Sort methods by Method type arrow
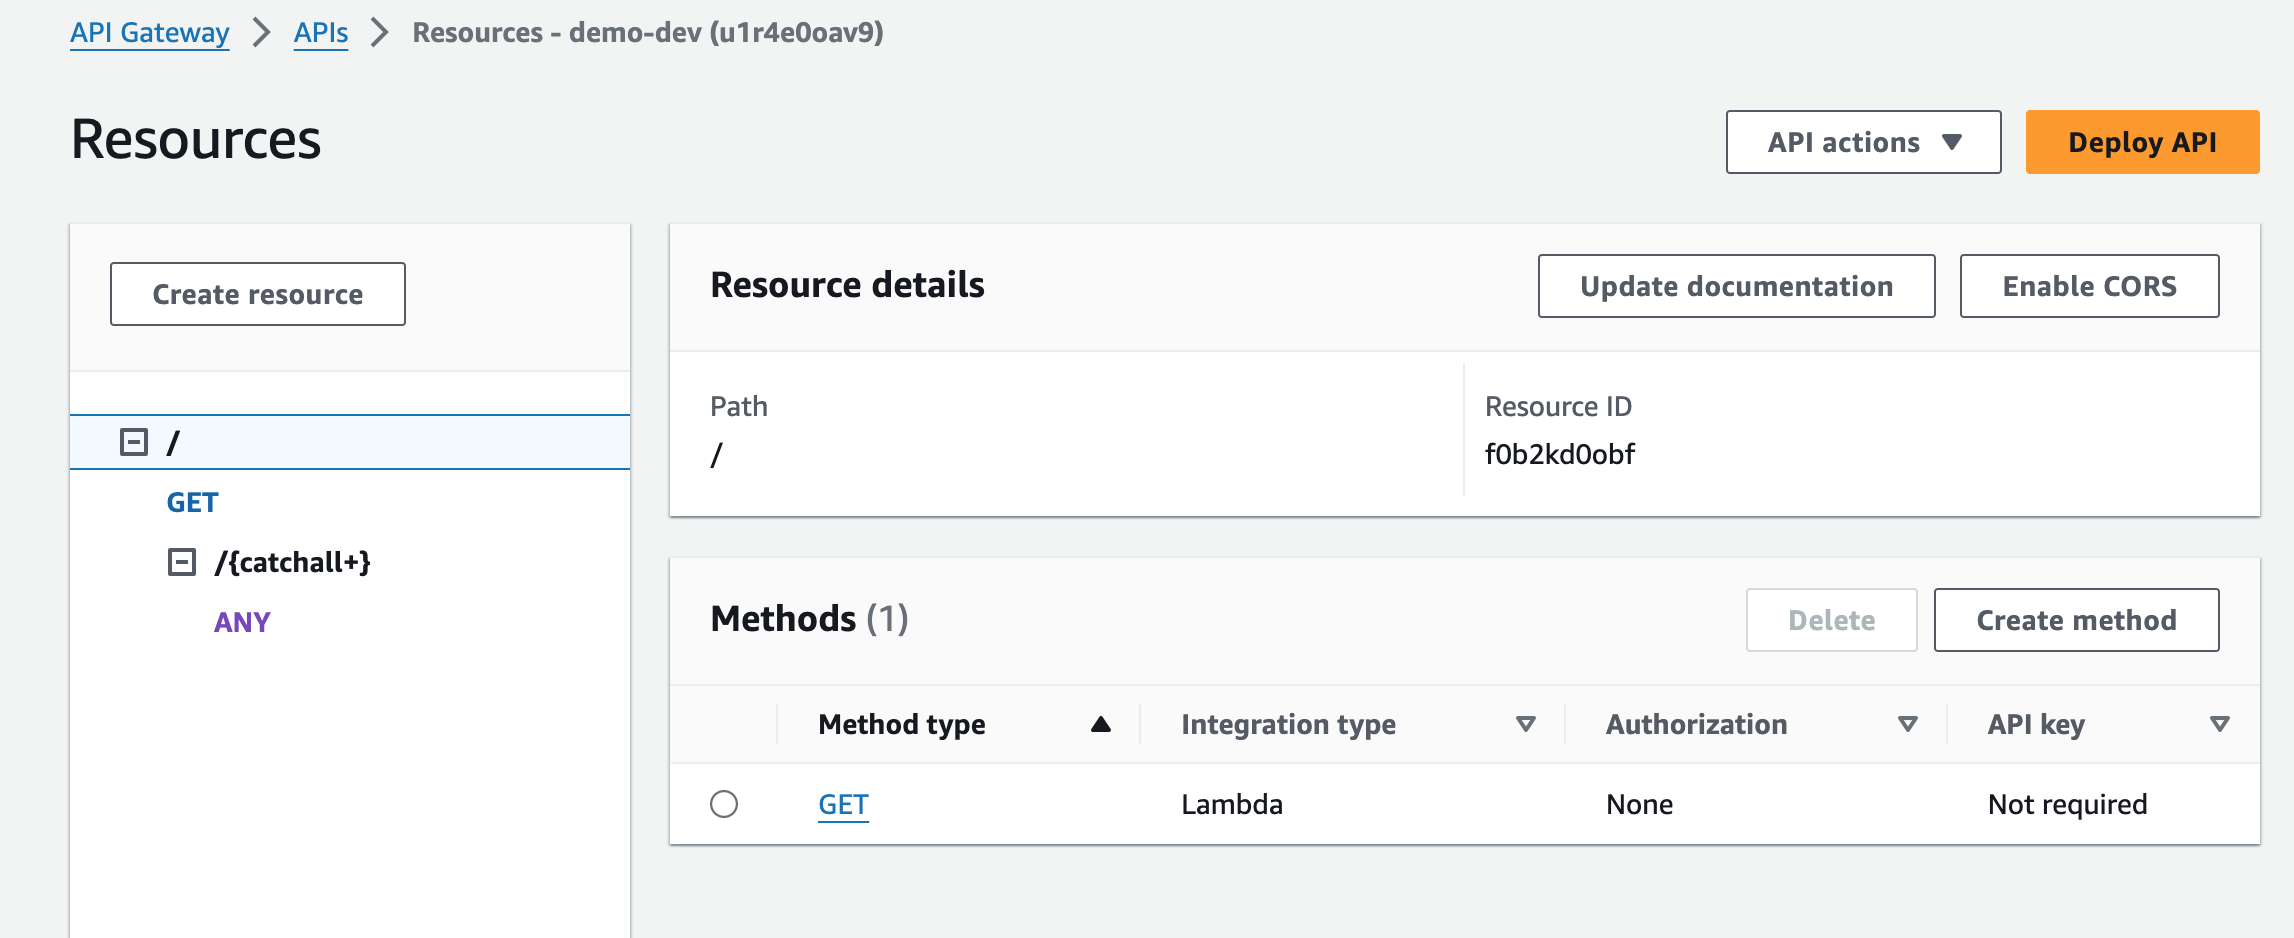The image size is (2294, 938). [1100, 724]
